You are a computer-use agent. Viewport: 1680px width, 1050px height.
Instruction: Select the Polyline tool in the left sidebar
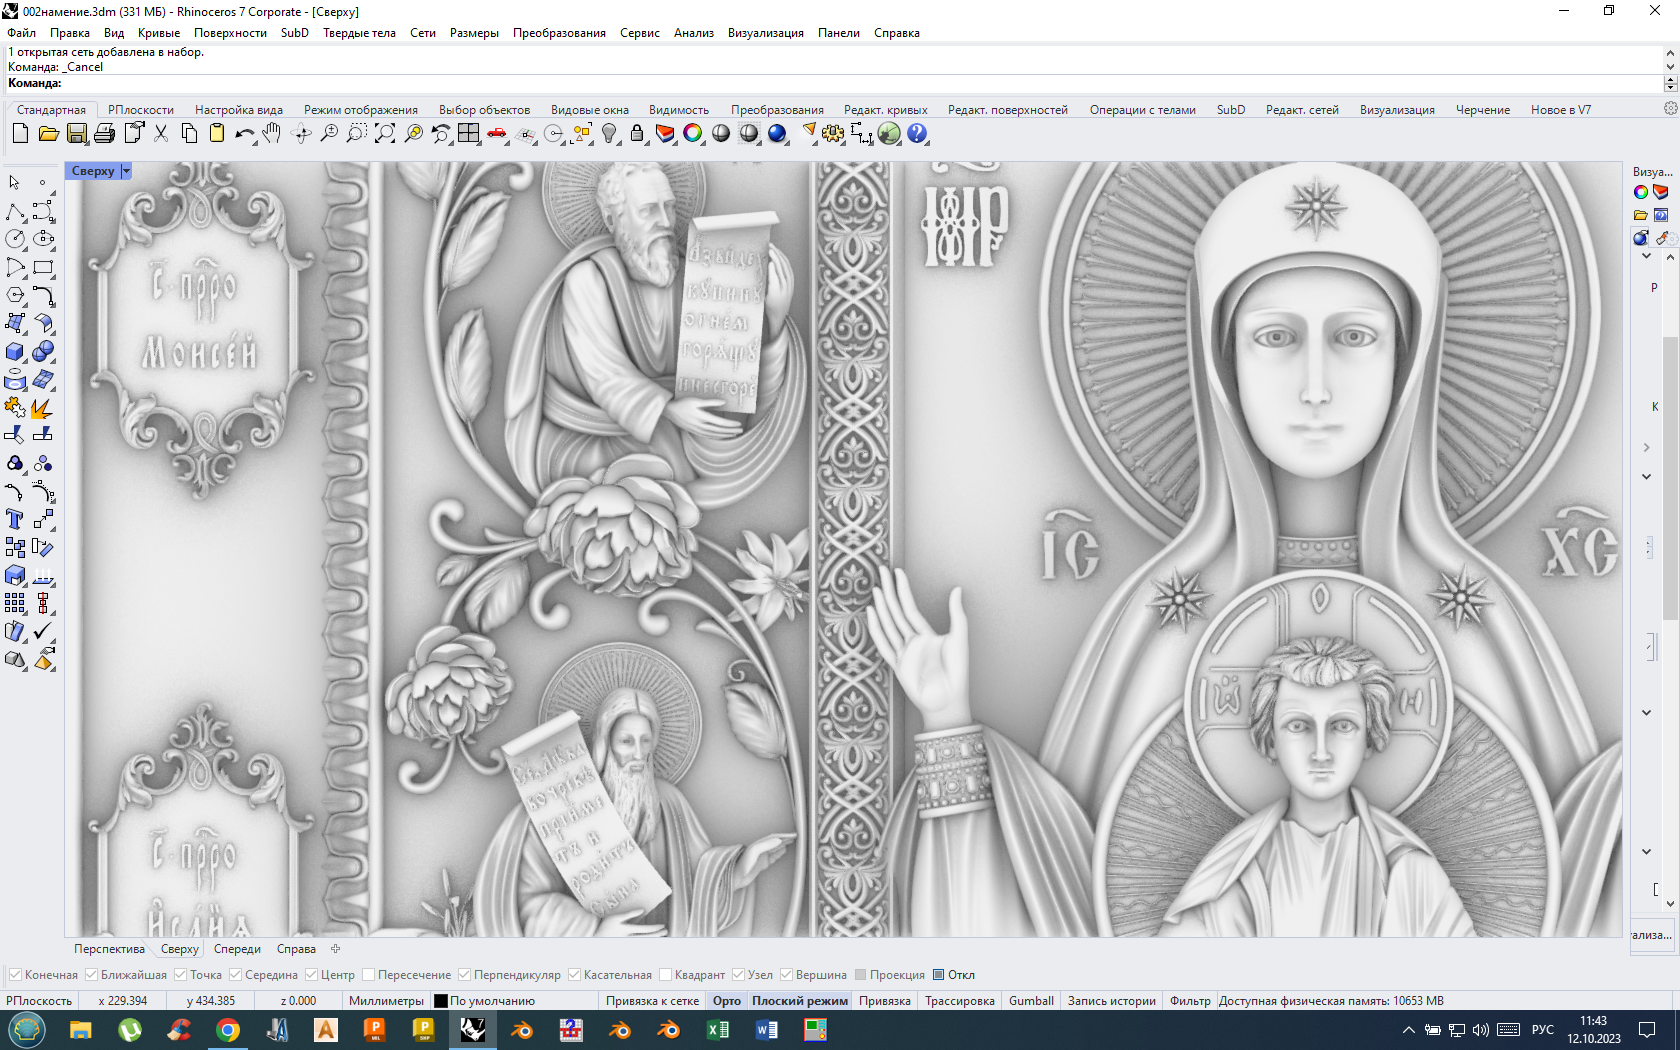[x=15, y=211]
